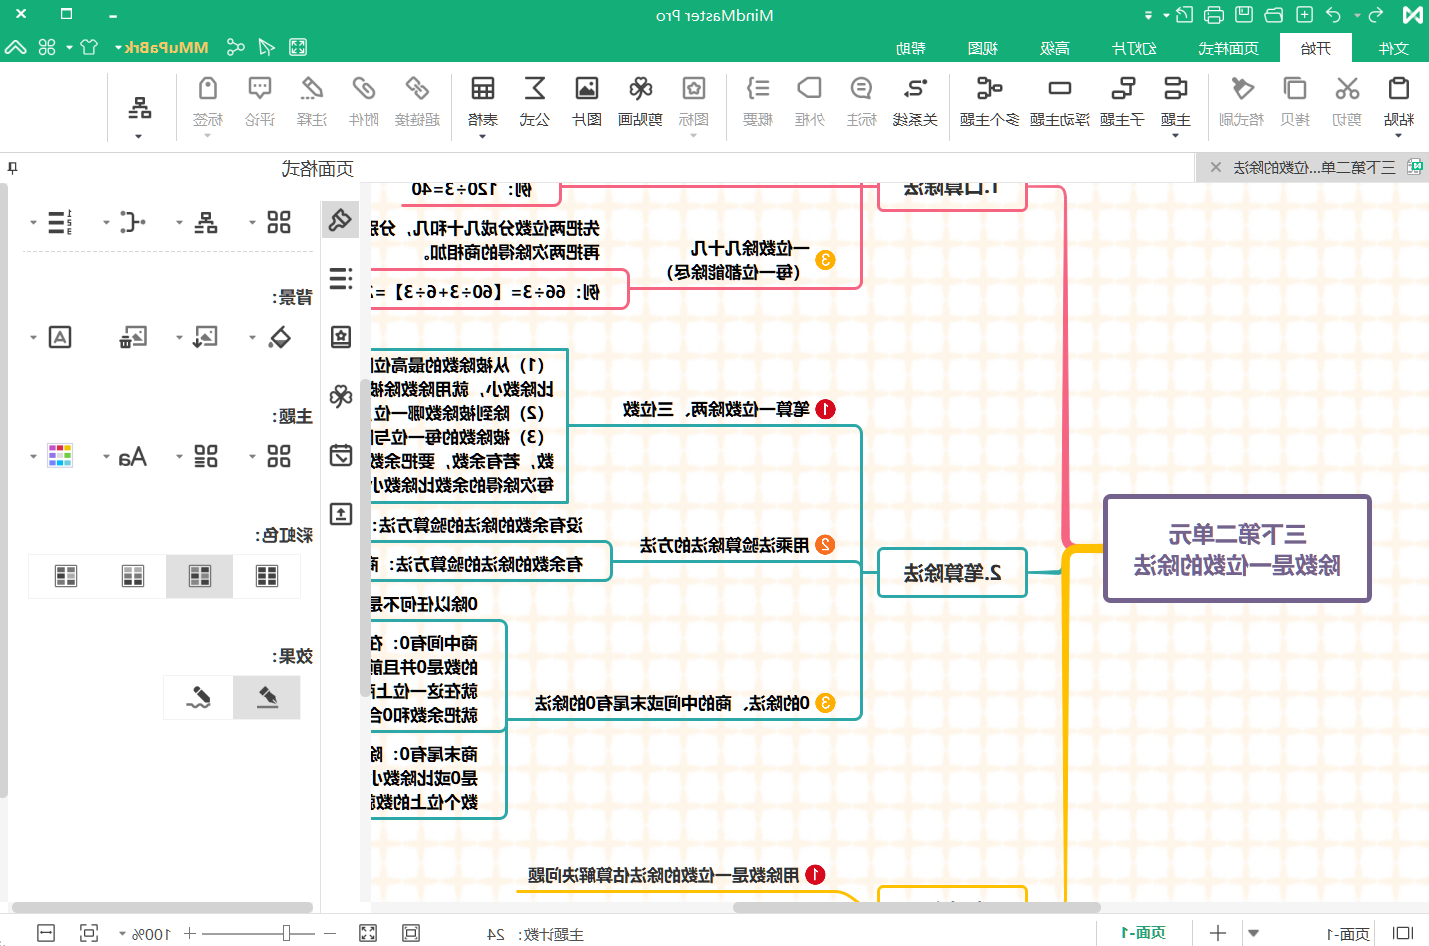Open the star-badge icon panel tab

341,337
